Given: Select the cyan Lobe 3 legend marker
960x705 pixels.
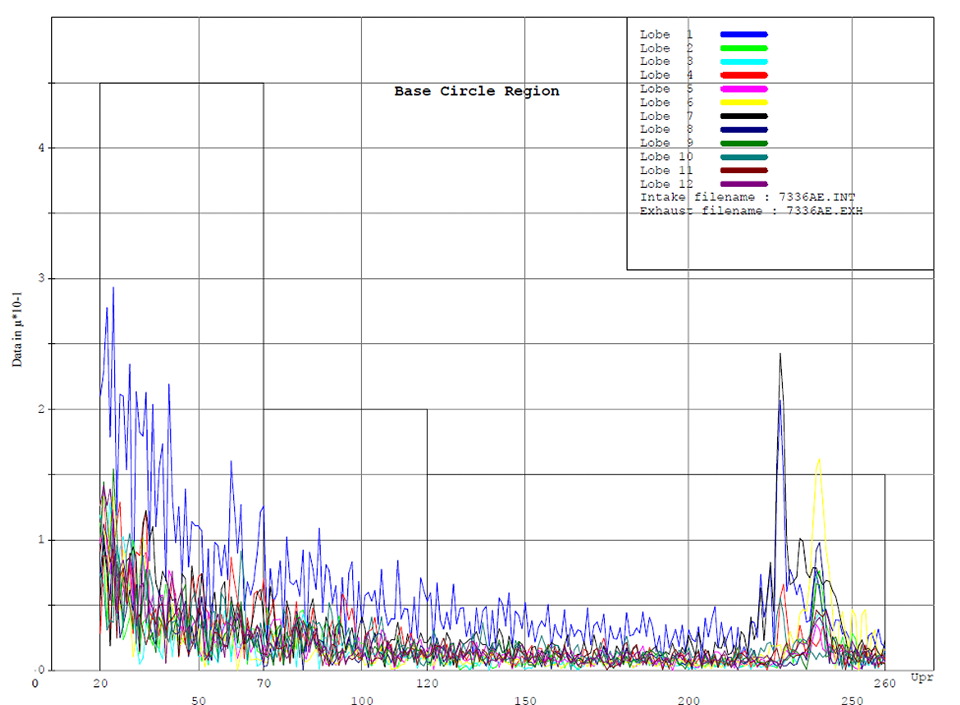Looking at the screenshot, I should point(742,61).
